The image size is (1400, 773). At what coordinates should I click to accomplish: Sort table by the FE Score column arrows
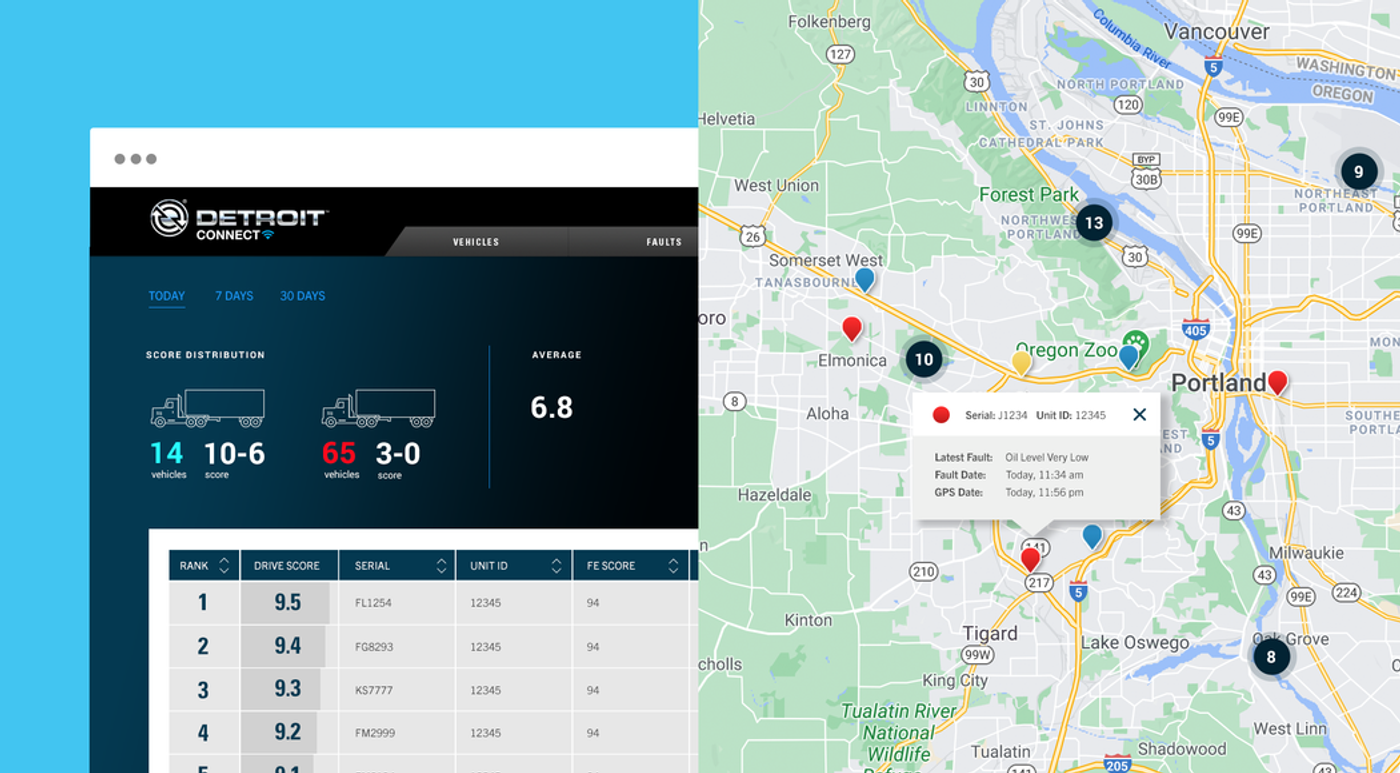(673, 566)
